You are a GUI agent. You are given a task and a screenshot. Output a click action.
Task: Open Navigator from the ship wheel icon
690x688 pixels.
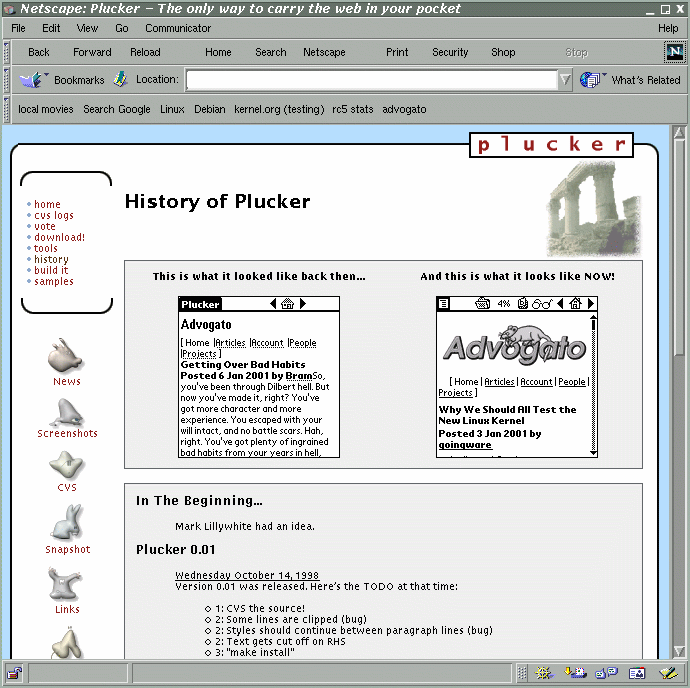(x=543, y=673)
